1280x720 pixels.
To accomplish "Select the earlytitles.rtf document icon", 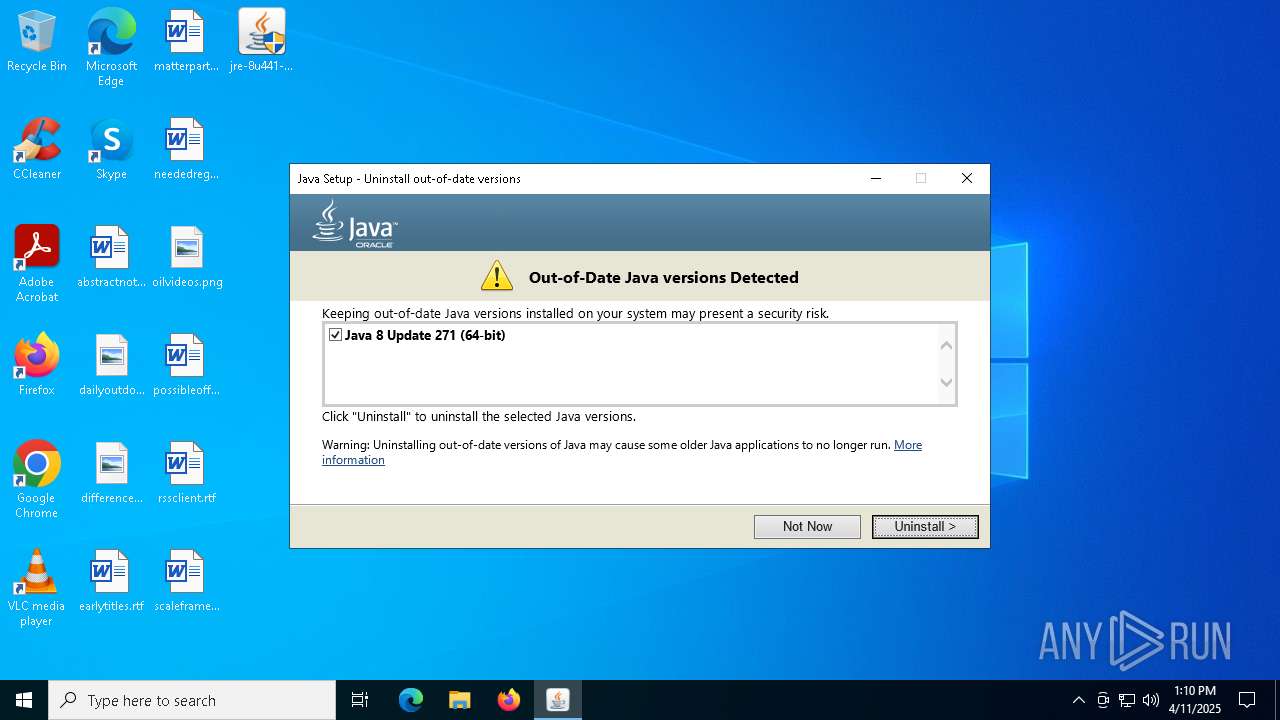I will [x=111, y=582].
